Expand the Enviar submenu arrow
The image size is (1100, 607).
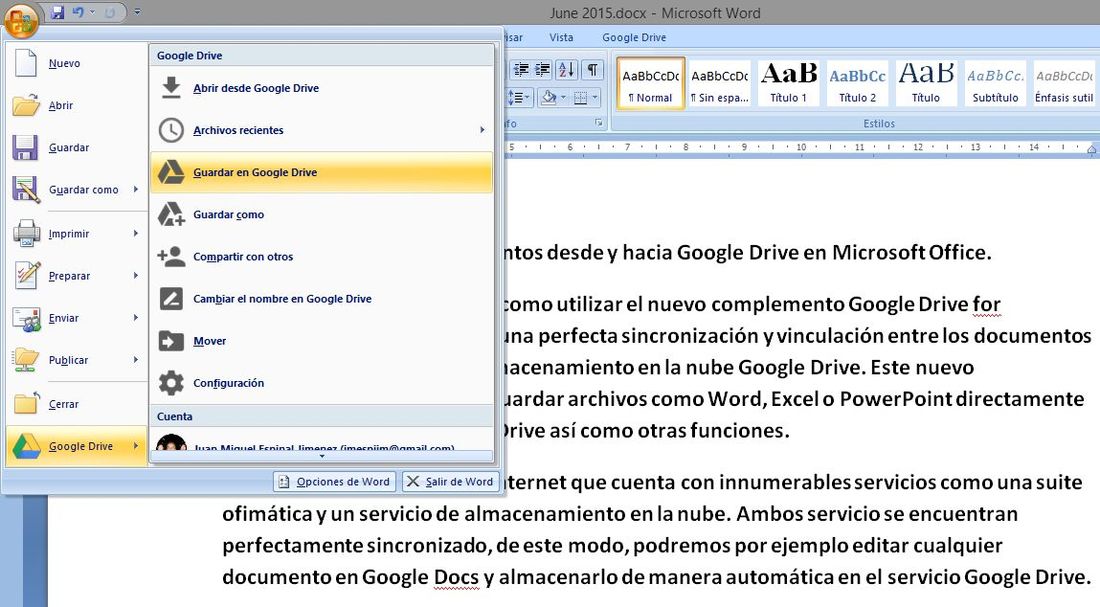[x=136, y=318]
